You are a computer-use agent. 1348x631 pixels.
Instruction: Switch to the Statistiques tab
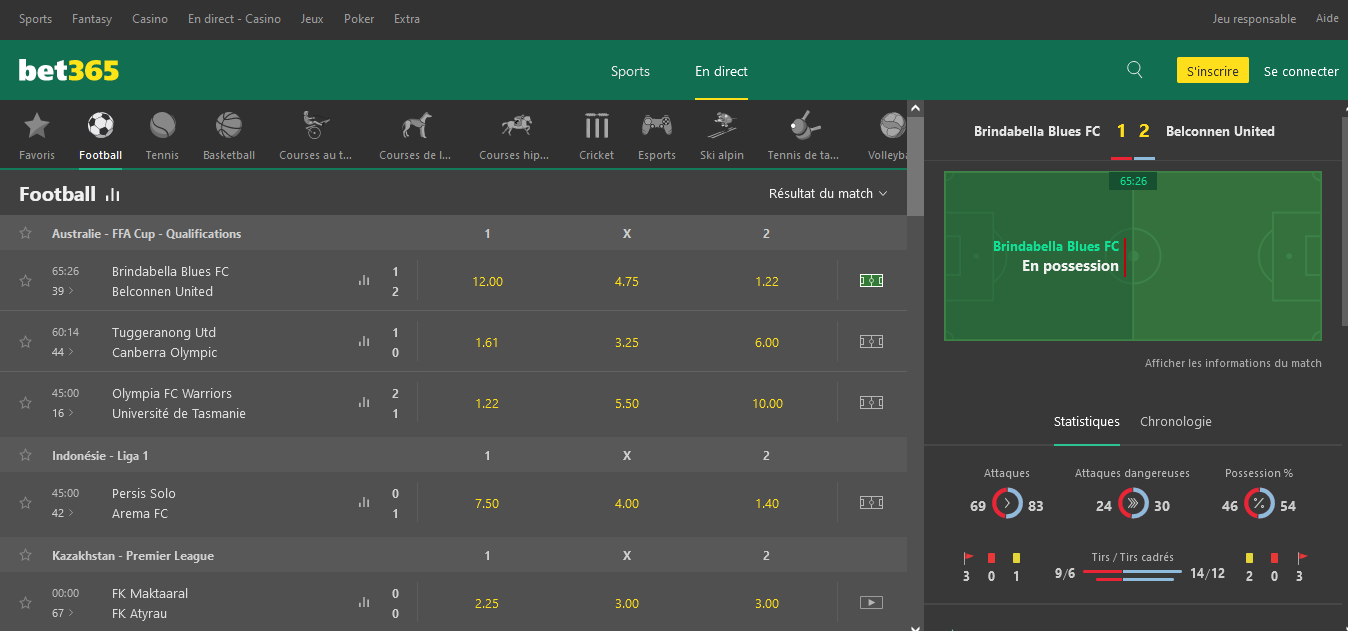(x=1087, y=422)
